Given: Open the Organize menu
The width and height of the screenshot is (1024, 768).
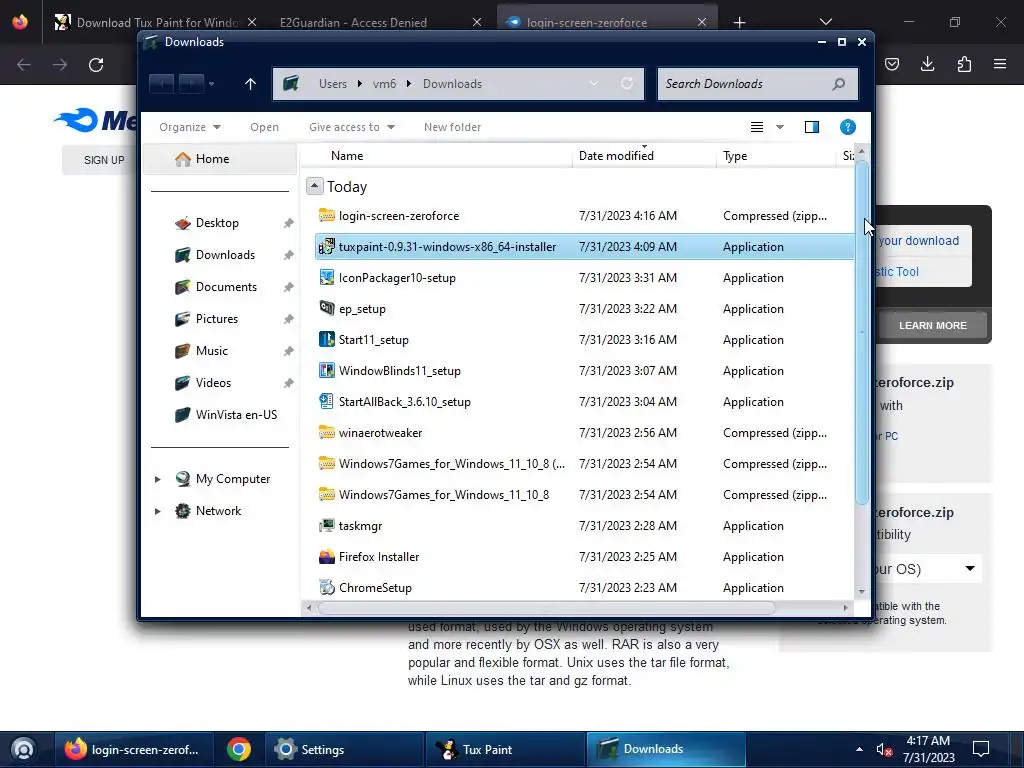Looking at the screenshot, I should pyautogui.click(x=189, y=127).
